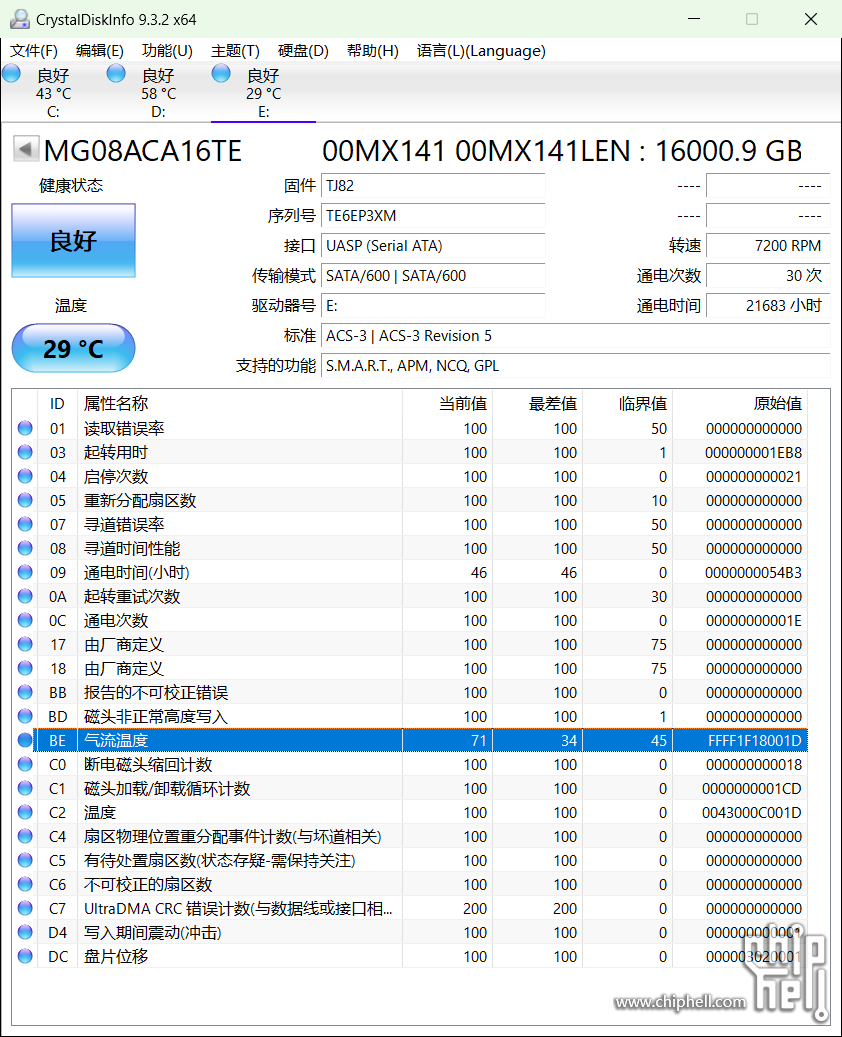Click the 固件 field showing TJ82
Image resolution: width=842 pixels, height=1037 pixels.
pyautogui.click(x=433, y=186)
